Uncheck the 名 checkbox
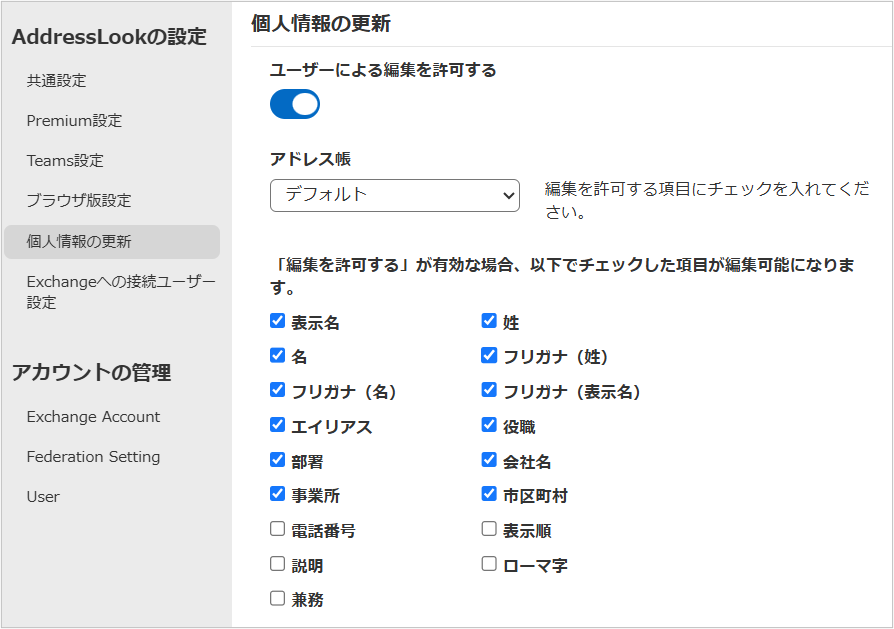 [x=278, y=355]
